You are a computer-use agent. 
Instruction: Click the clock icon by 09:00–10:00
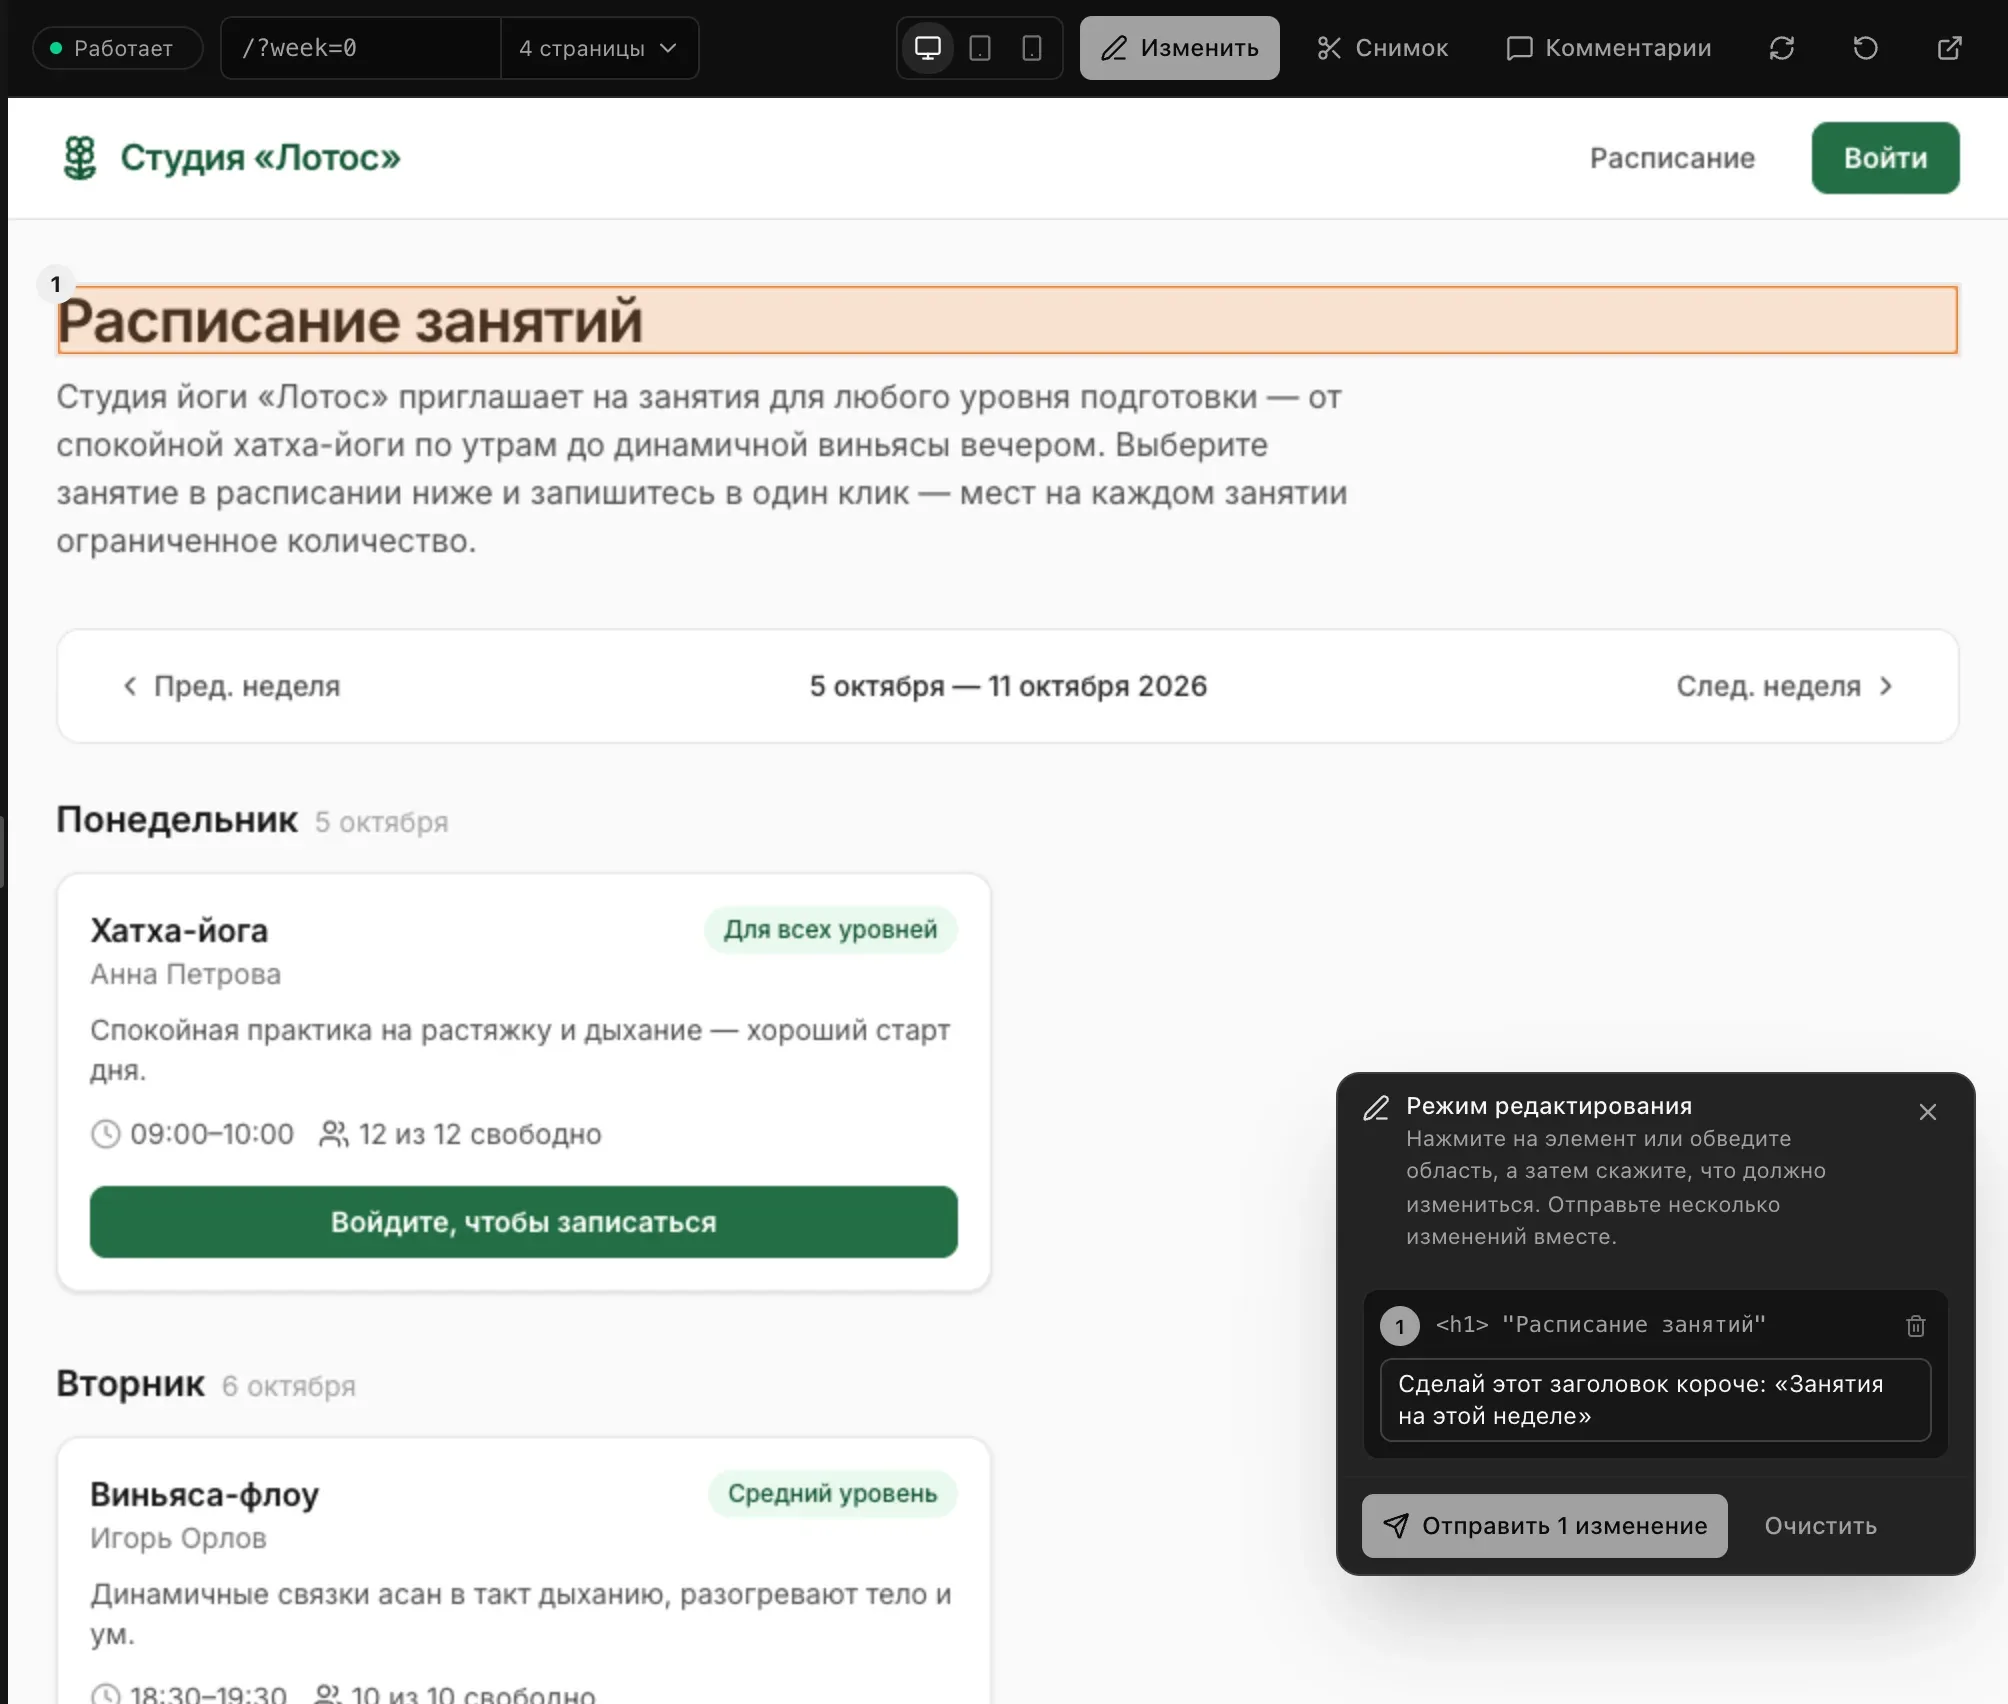(105, 1134)
